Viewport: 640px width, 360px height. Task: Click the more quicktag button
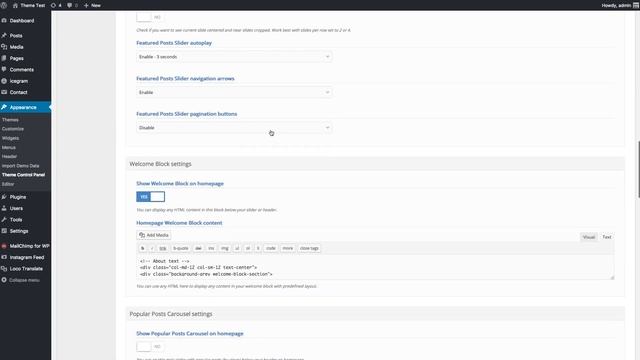pos(288,248)
